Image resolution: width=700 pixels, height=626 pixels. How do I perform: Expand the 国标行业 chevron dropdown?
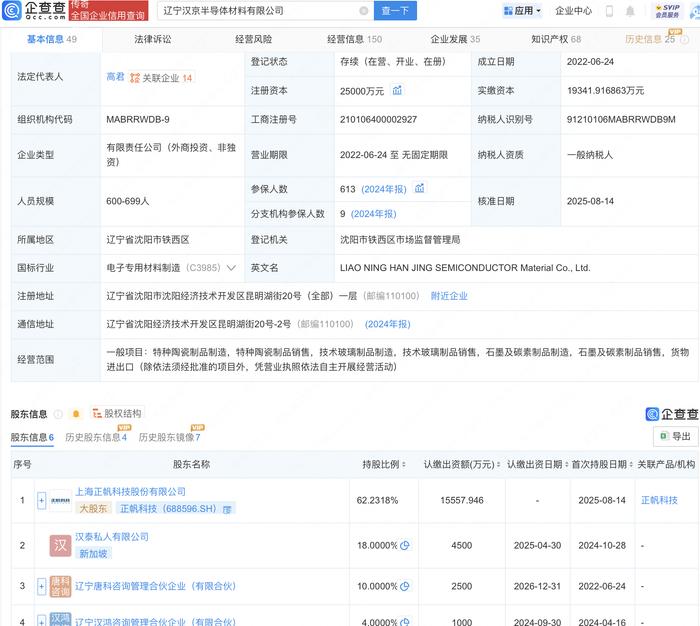coord(231,268)
